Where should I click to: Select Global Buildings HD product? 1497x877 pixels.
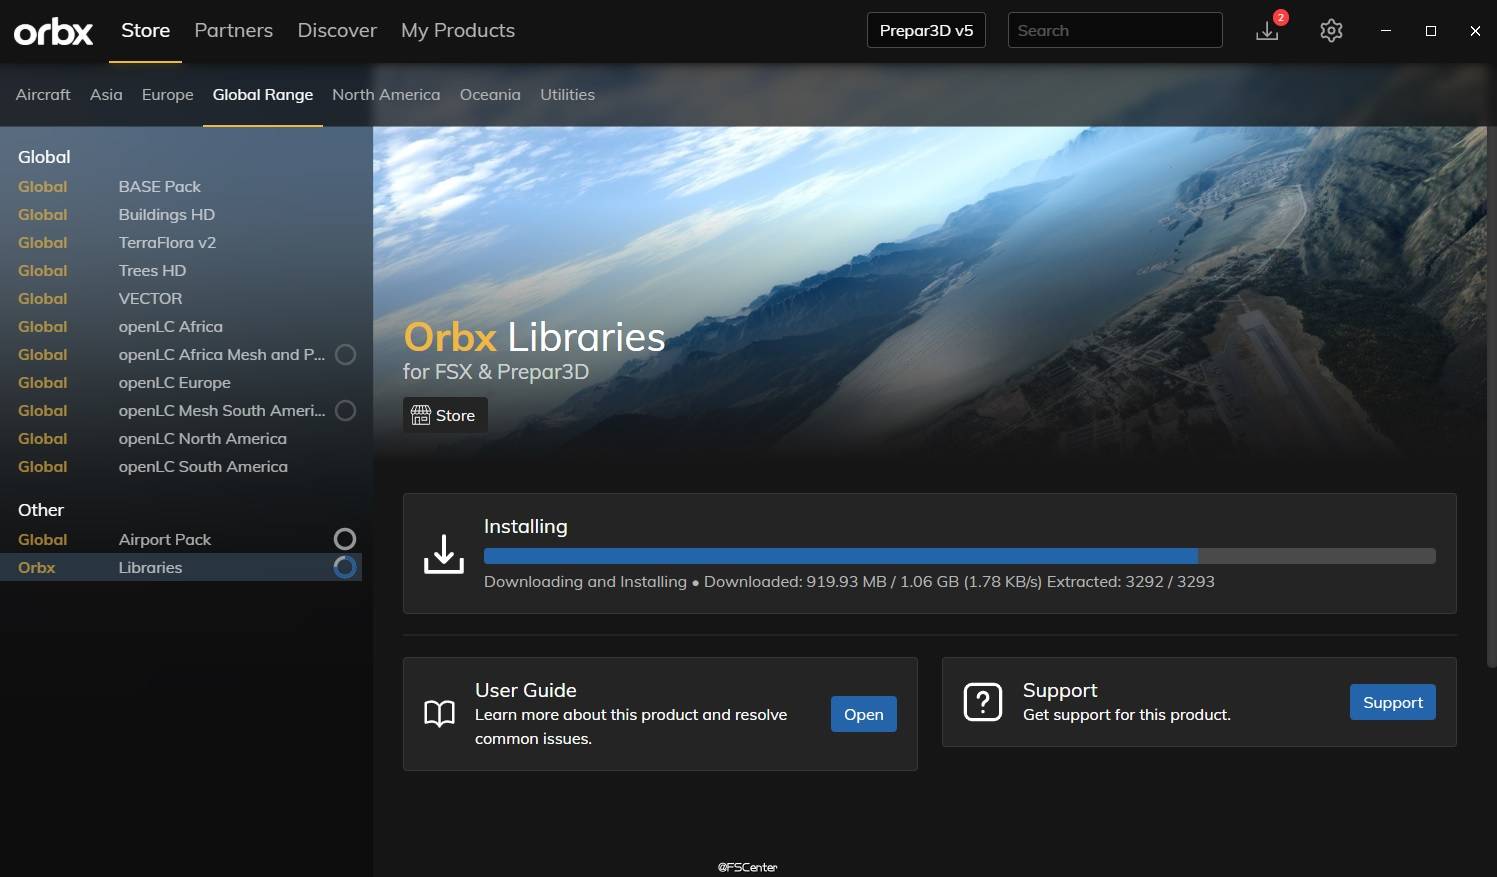[180, 214]
